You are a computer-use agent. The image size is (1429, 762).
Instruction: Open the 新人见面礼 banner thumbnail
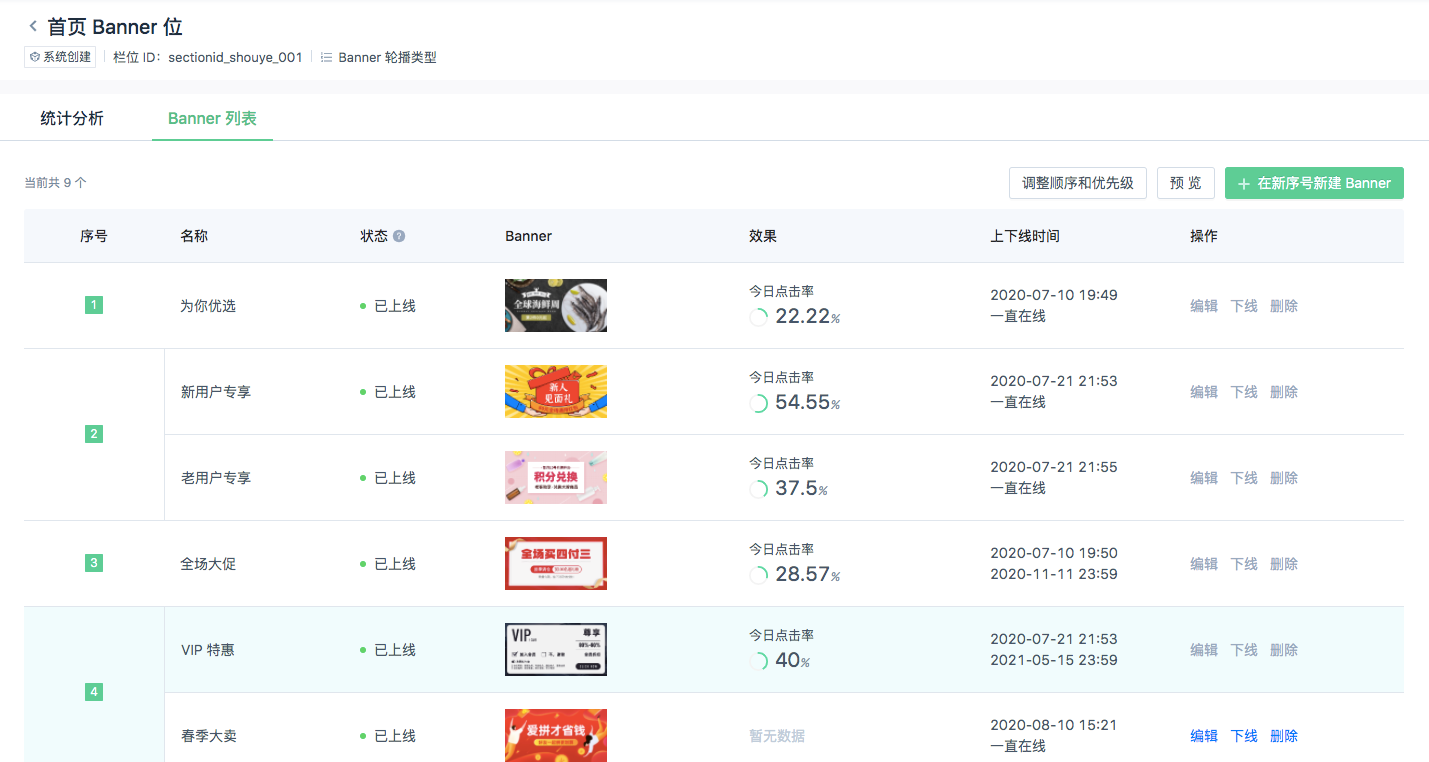tap(556, 391)
